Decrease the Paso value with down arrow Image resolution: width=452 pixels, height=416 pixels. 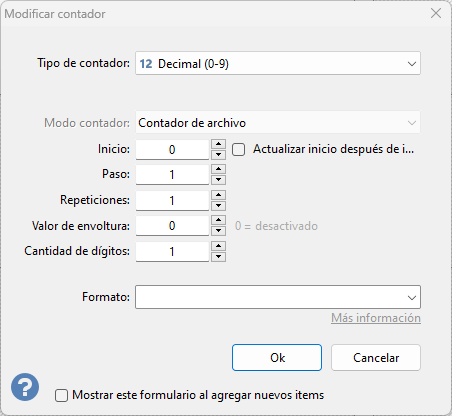pos(218,180)
